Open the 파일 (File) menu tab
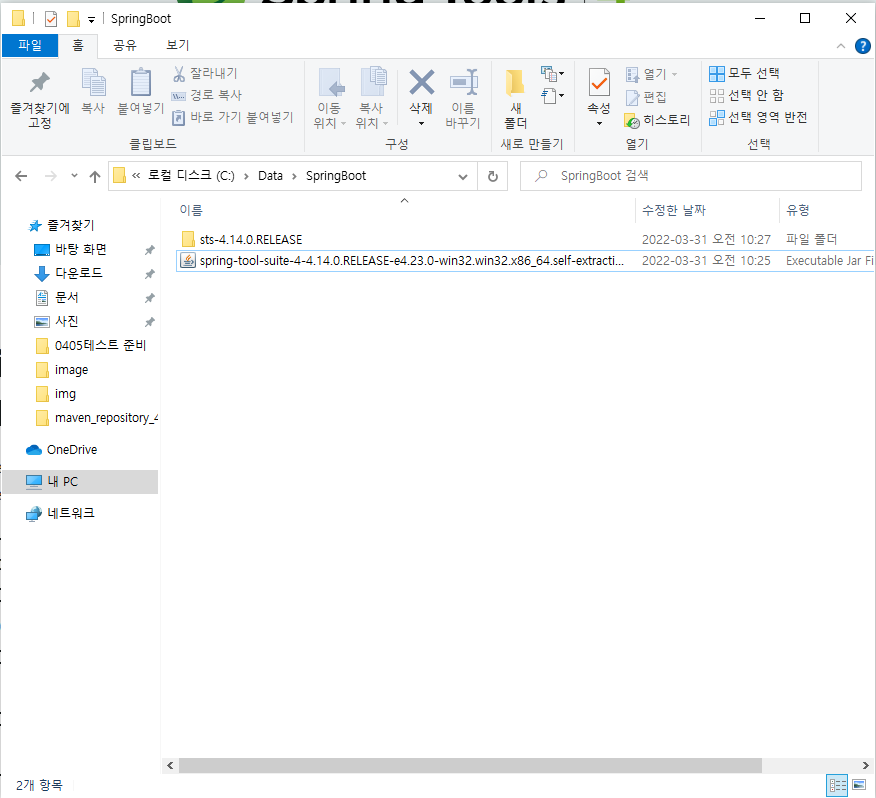The height and width of the screenshot is (798, 876). pyautogui.click(x=30, y=45)
